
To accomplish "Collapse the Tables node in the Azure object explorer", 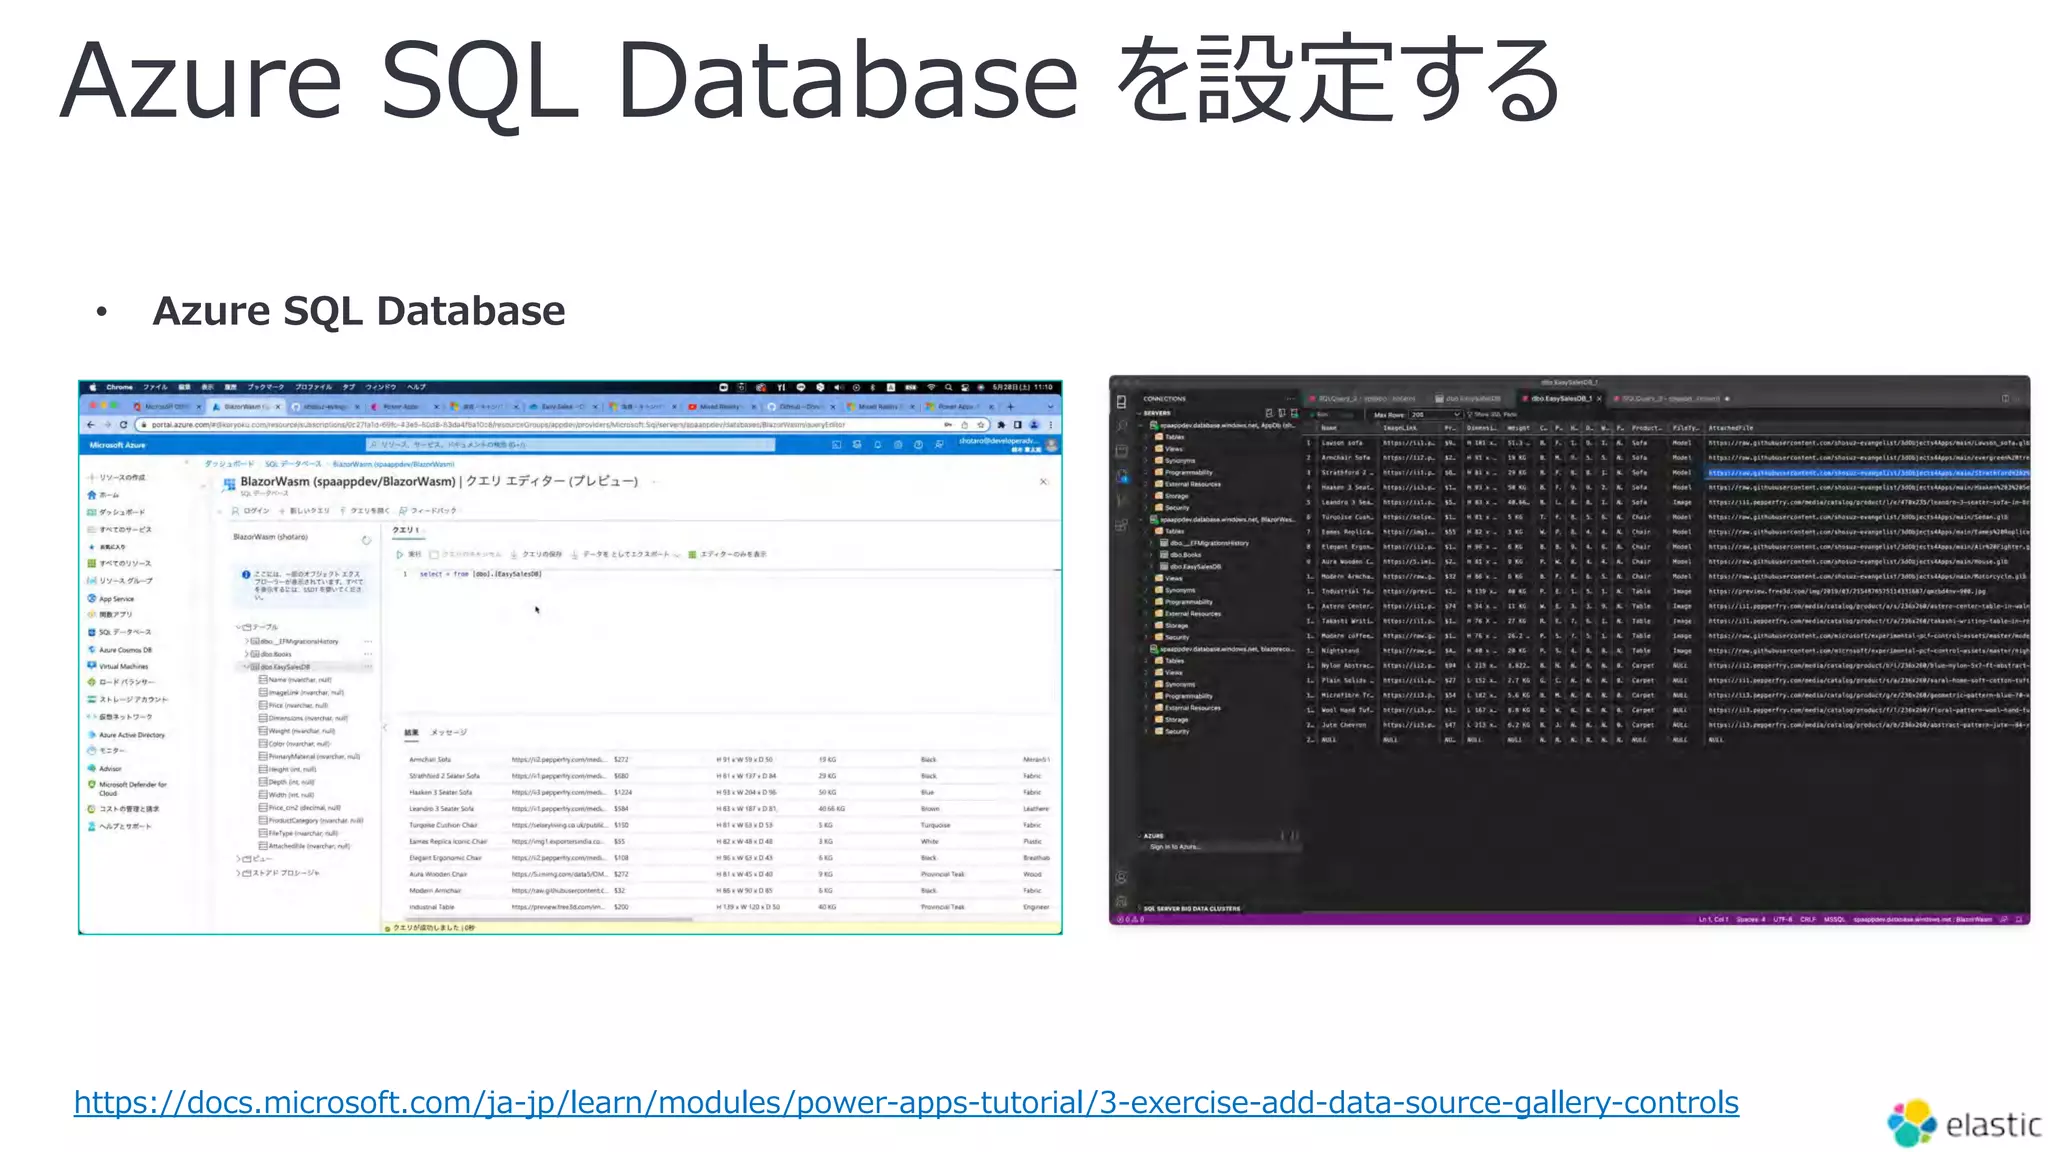I will click(239, 627).
